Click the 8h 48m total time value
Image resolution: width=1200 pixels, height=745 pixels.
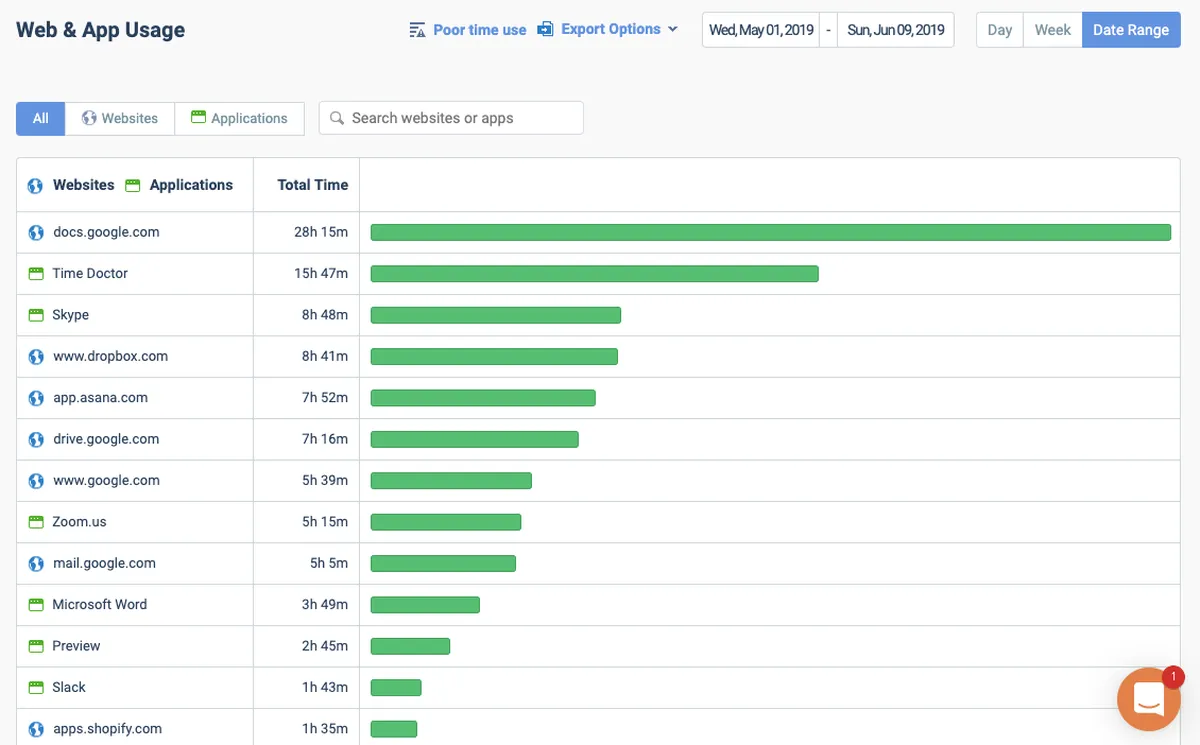tap(325, 315)
